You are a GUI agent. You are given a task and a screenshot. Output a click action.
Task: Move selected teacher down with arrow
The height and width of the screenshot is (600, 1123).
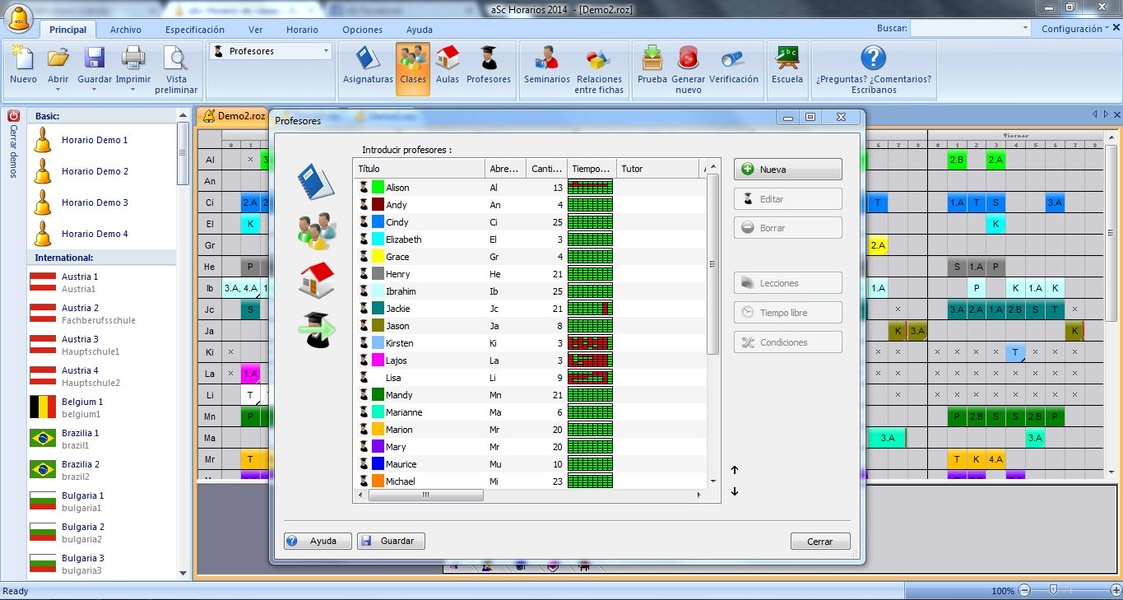tap(734, 491)
